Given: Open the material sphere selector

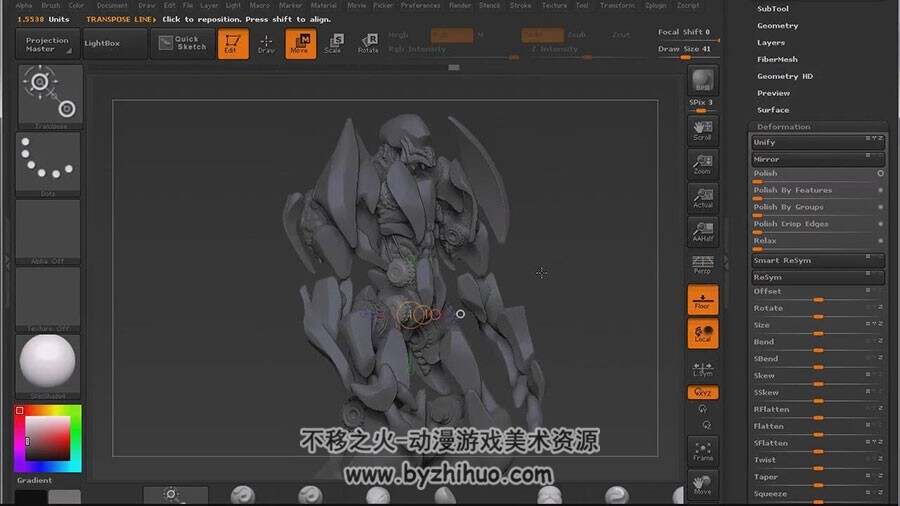Looking at the screenshot, I should click(x=48, y=366).
